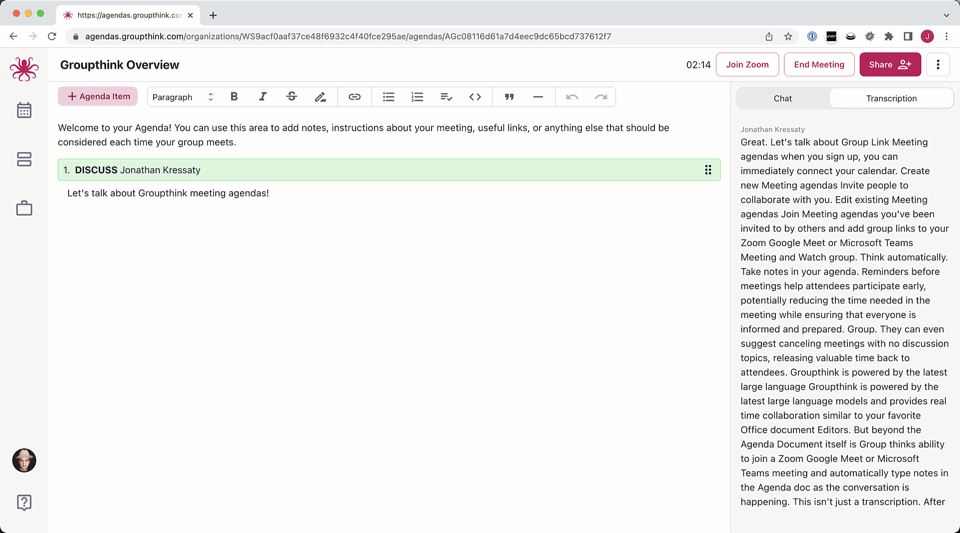Click the End Meeting button
960x533 pixels.
point(819,64)
